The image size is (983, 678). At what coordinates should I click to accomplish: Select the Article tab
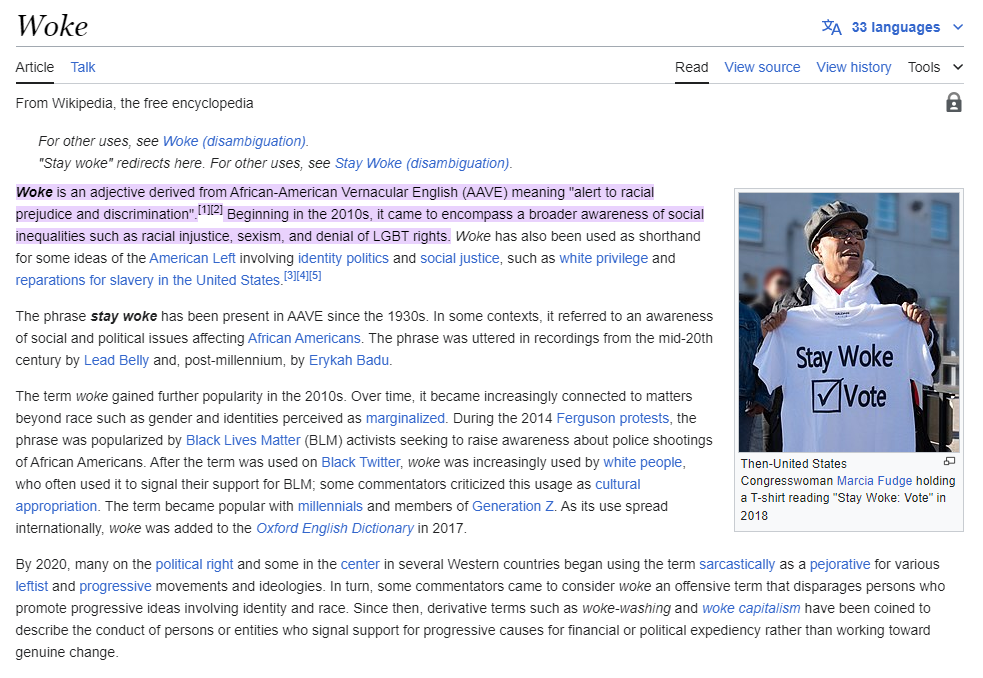click(34, 67)
